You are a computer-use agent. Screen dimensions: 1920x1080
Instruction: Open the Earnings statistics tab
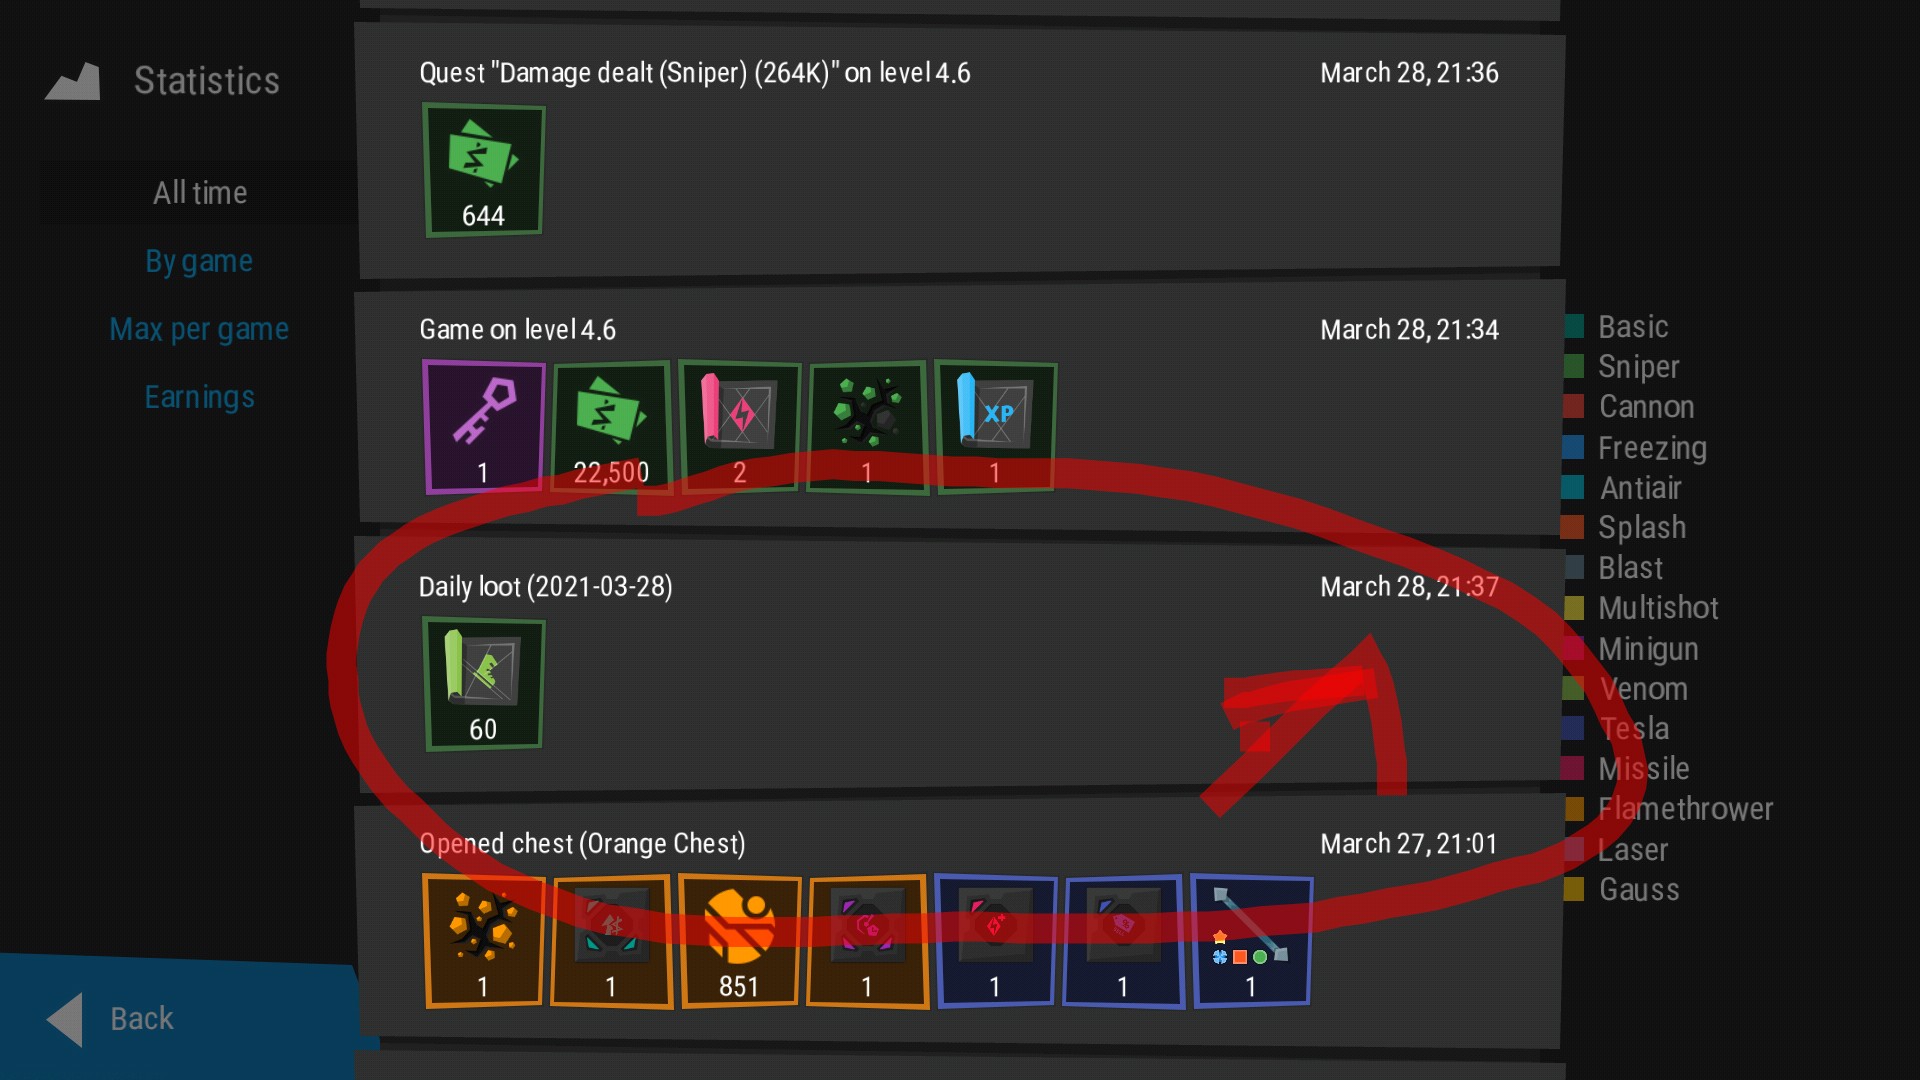click(x=199, y=397)
